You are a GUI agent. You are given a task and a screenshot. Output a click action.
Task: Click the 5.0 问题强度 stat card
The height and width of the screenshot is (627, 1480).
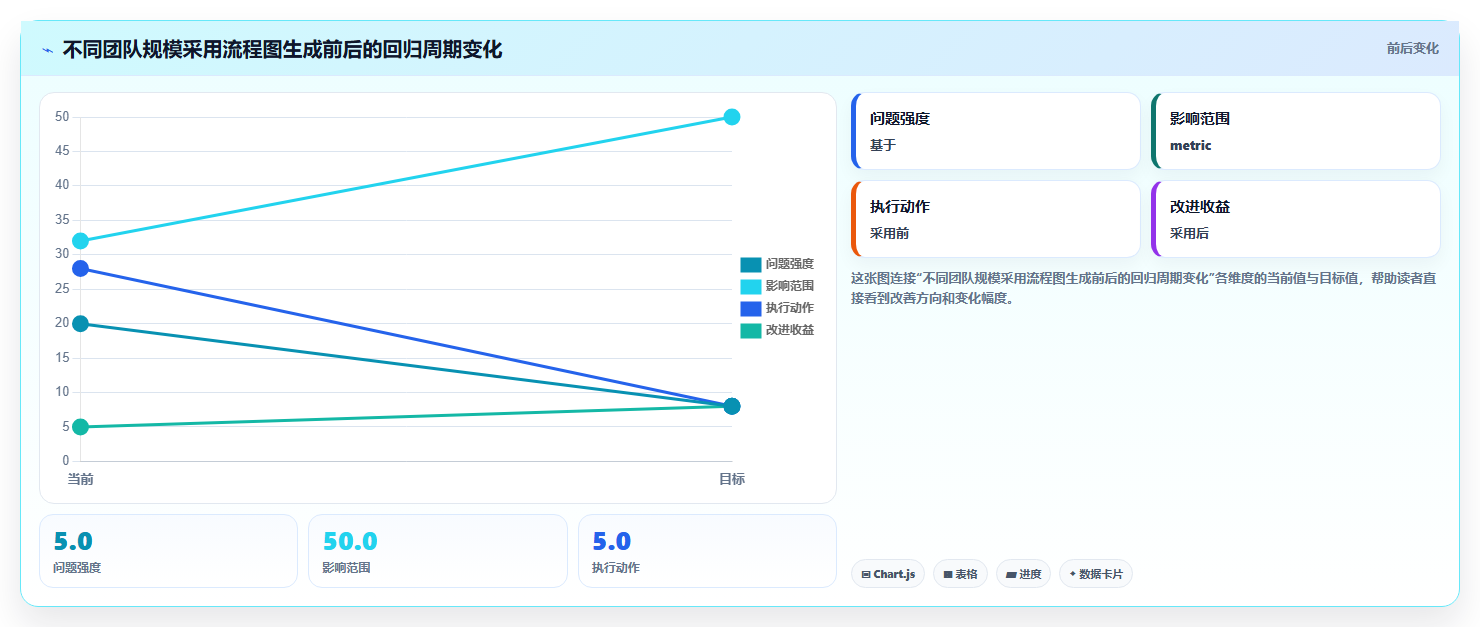(168, 551)
